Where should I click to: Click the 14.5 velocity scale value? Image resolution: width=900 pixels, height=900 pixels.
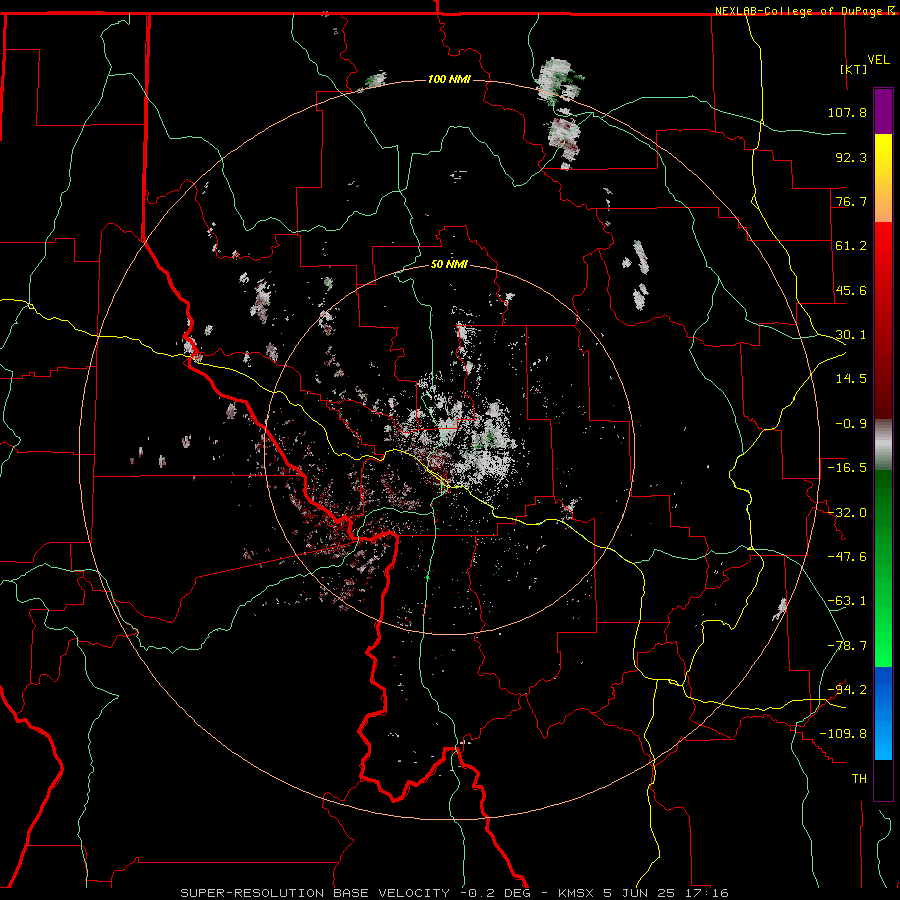(851, 379)
